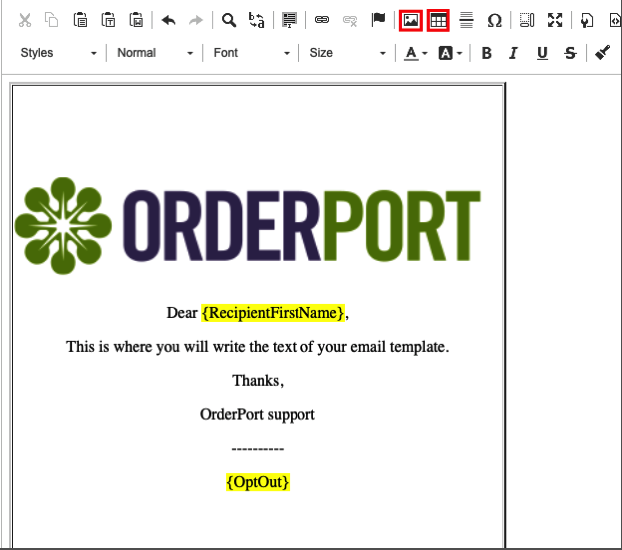The height and width of the screenshot is (550, 622).
Task: Click the 'OrderPort support' signature line
Action: 257,414
